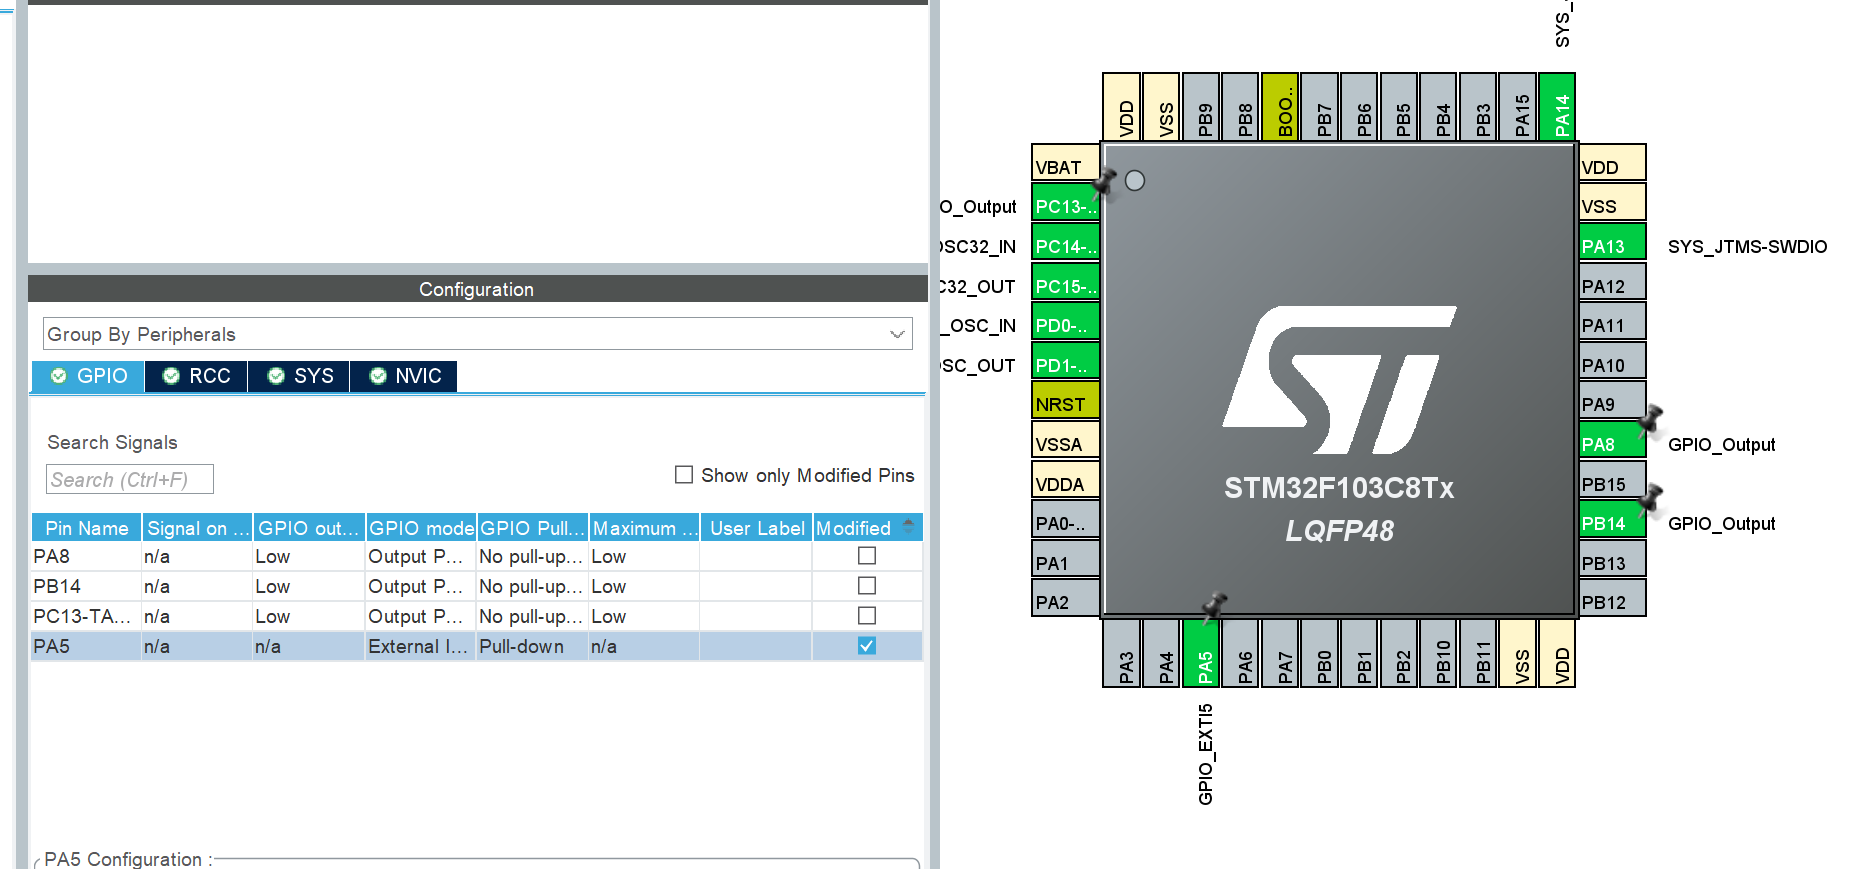
Task: Sort by the Signal on... column header
Action: tap(198, 528)
